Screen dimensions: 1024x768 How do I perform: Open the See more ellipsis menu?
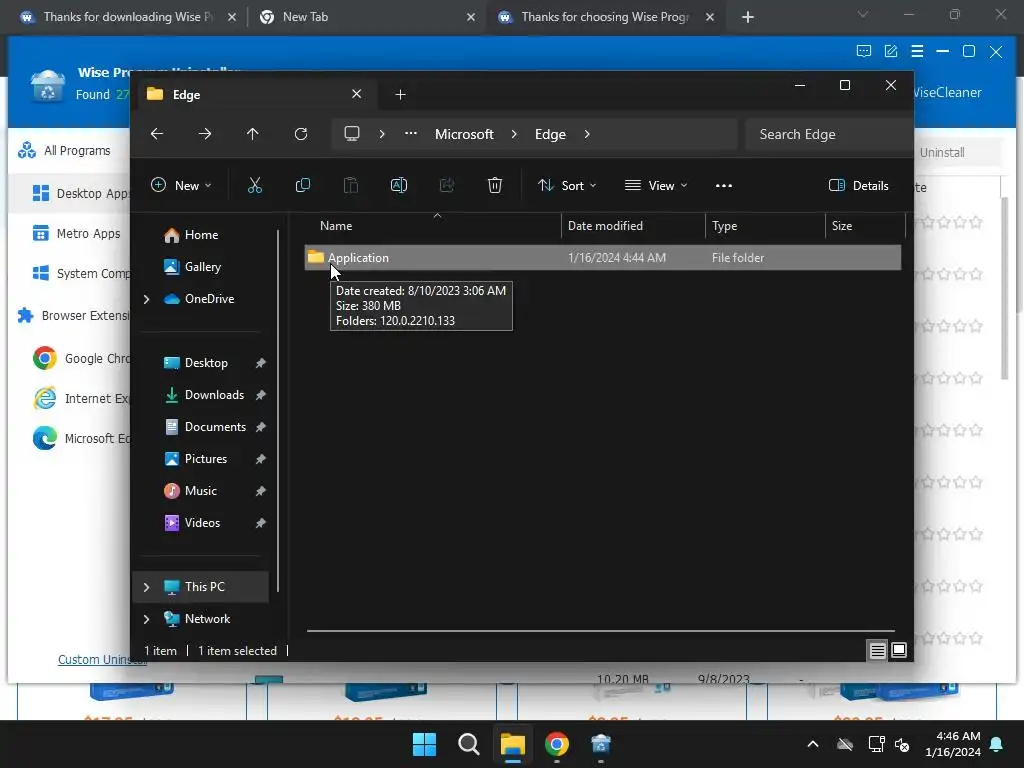tap(724, 185)
